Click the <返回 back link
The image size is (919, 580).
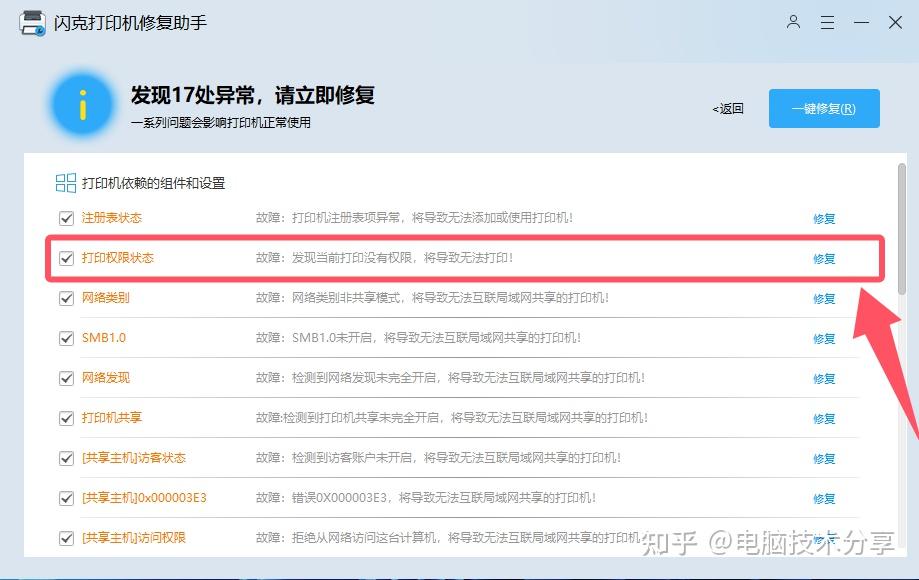728,108
